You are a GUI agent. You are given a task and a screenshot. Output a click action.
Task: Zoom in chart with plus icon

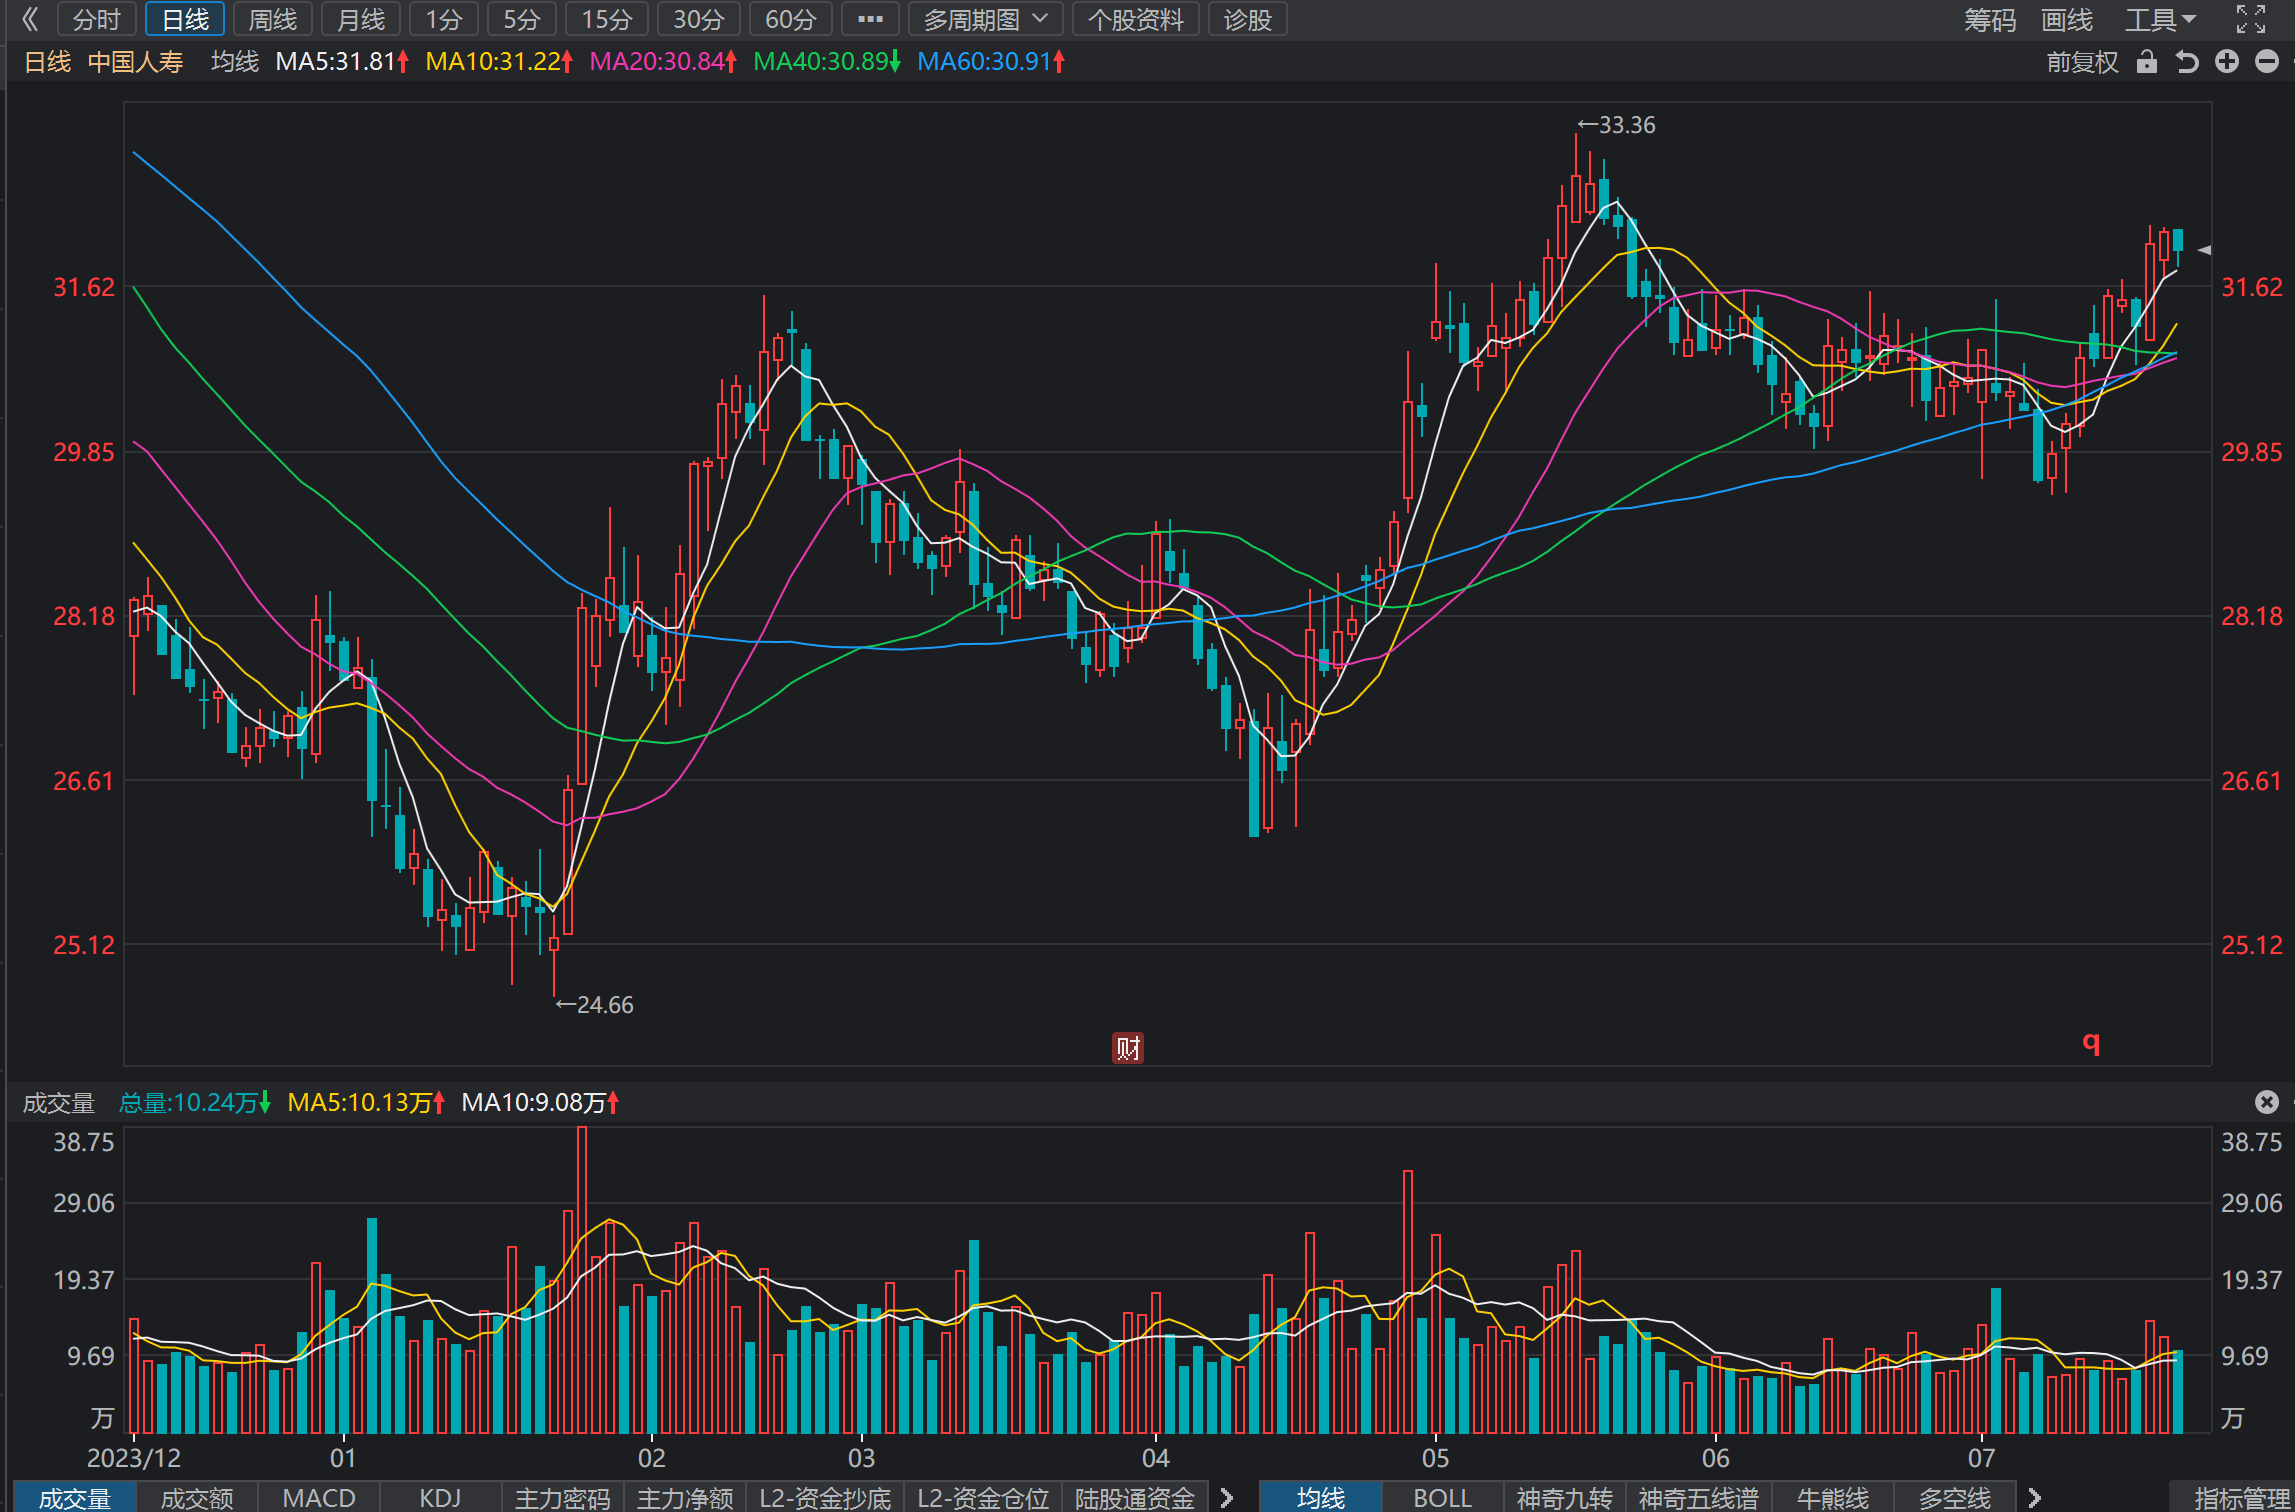pyautogui.click(x=2227, y=62)
